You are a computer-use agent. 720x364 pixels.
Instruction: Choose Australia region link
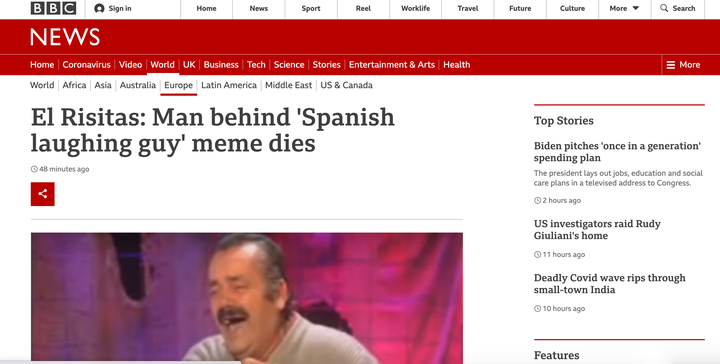tap(138, 85)
